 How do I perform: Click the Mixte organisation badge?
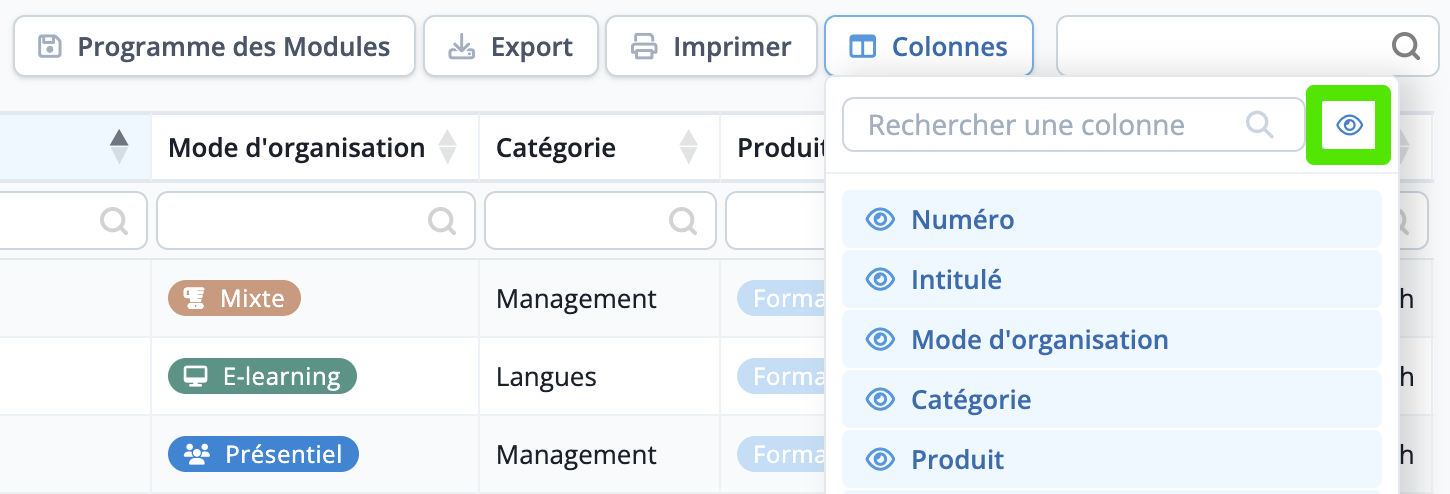point(234,298)
